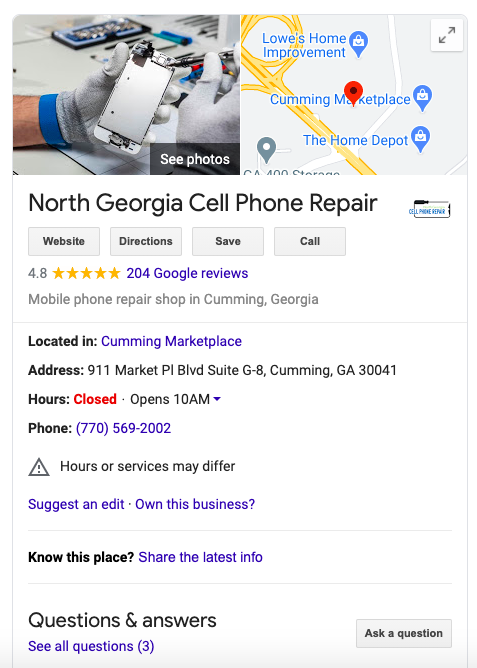Click the five-star rating stars
The image size is (477, 668).
coord(86,273)
